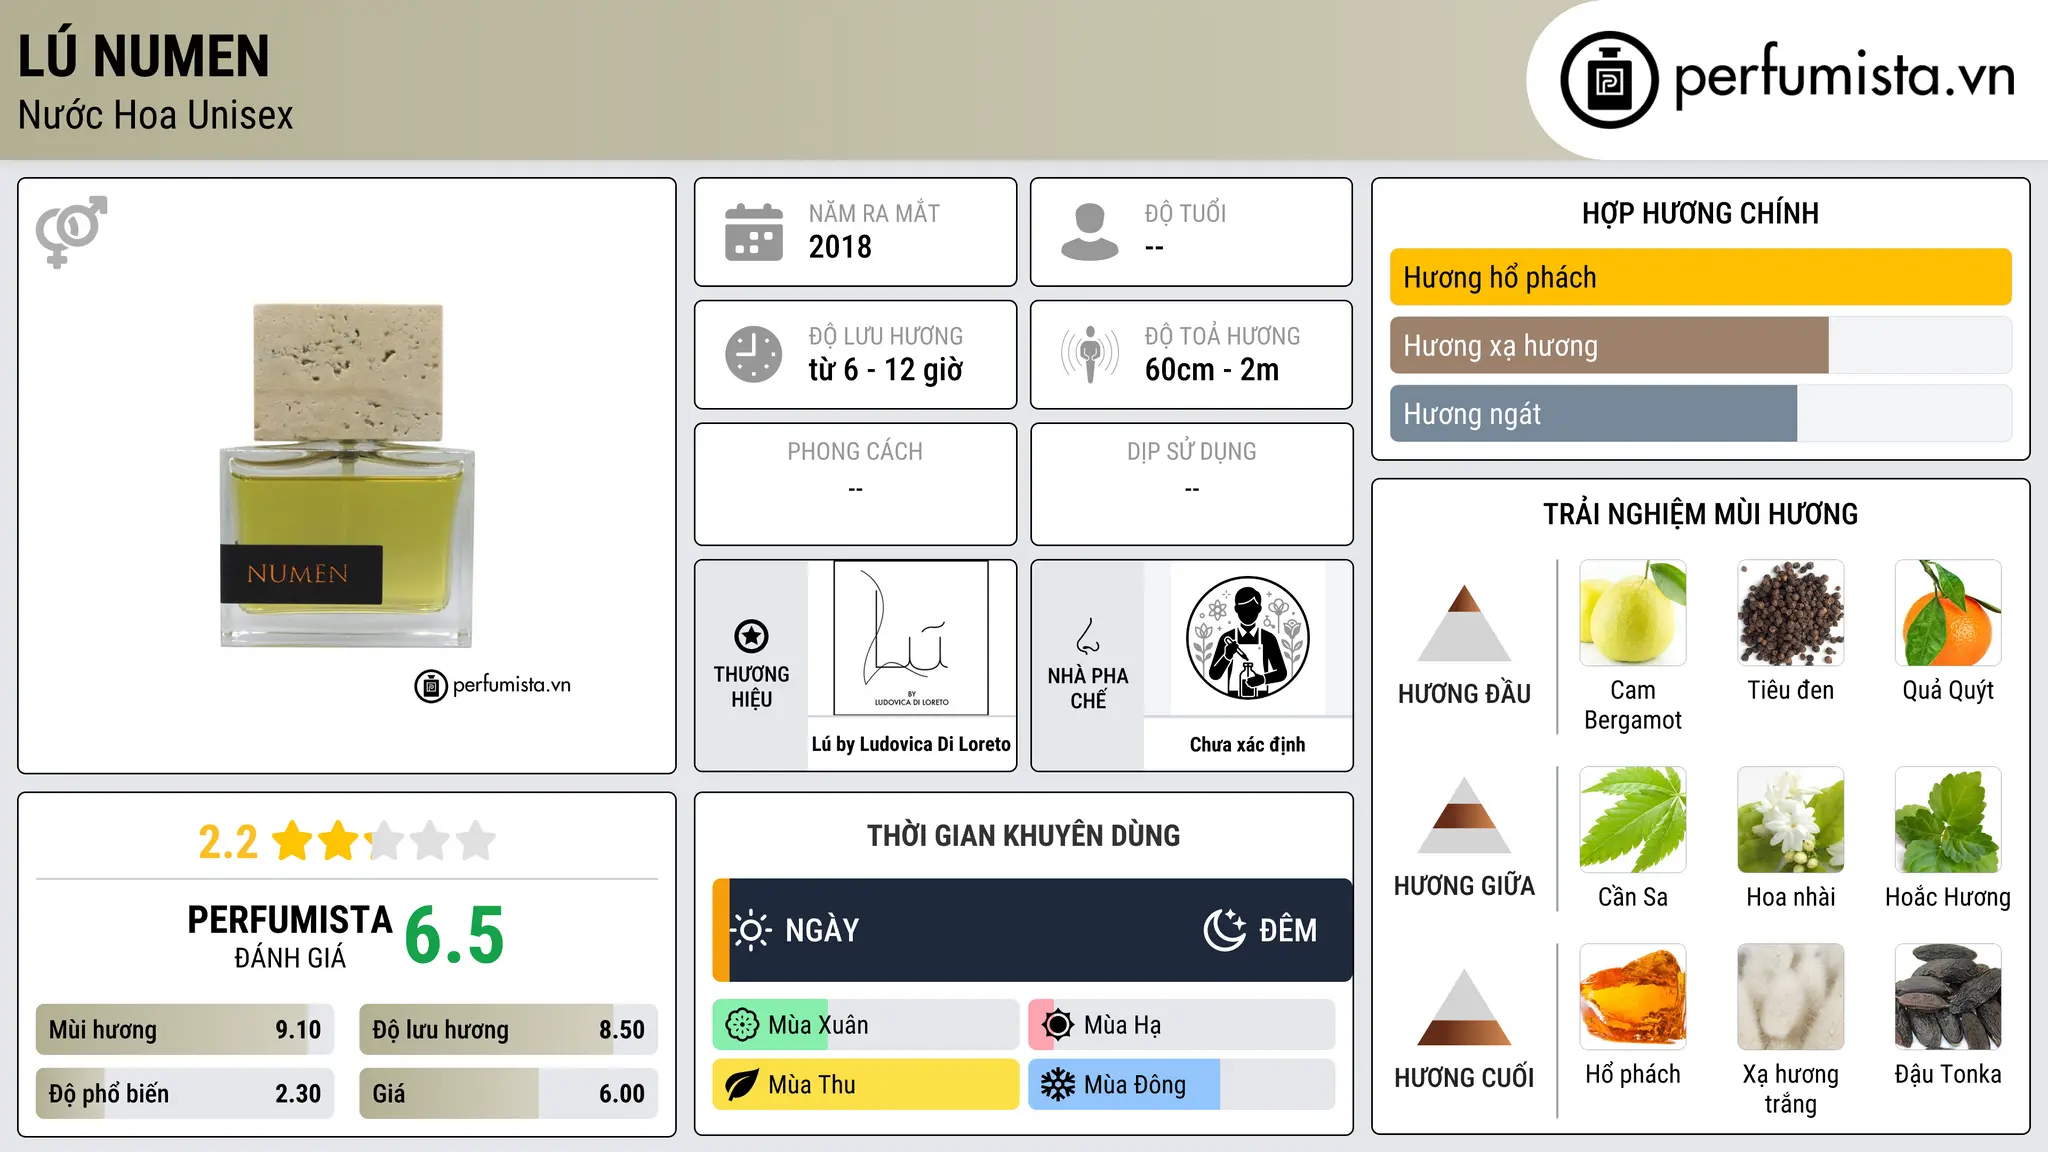Click the perfumista.vn bottle logo icon
The width and height of the screenshot is (2048, 1152).
pos(1609,80)
